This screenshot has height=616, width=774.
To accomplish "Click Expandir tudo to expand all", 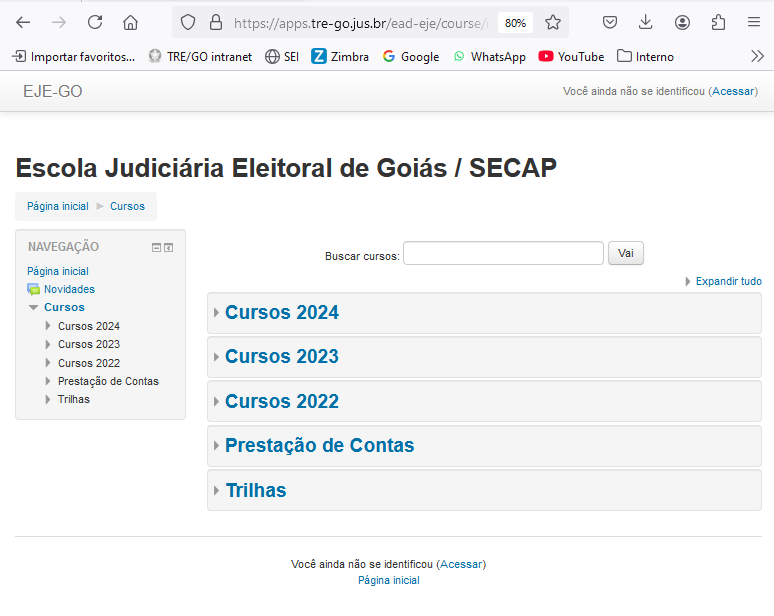I will 727,282.
